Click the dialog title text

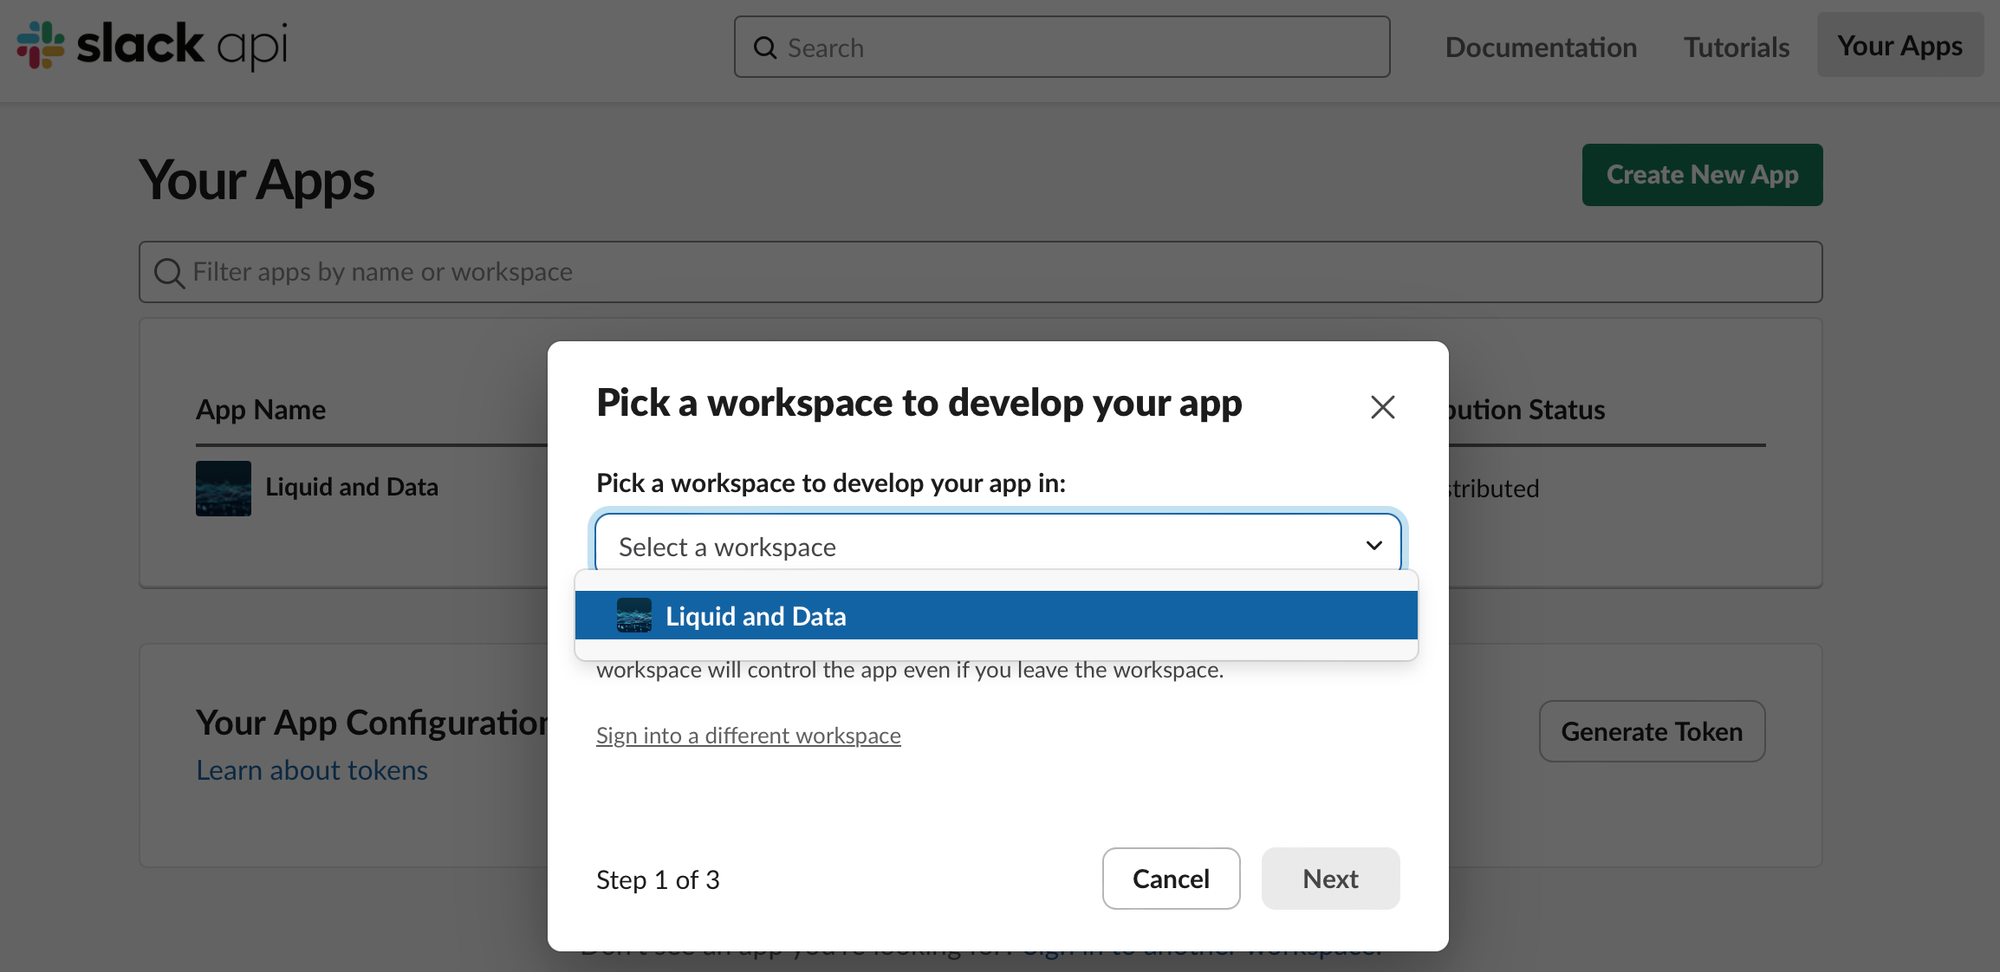point(919,403)
